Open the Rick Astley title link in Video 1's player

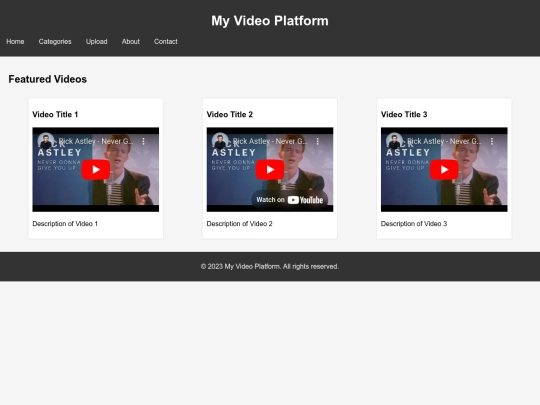(95, 141)
